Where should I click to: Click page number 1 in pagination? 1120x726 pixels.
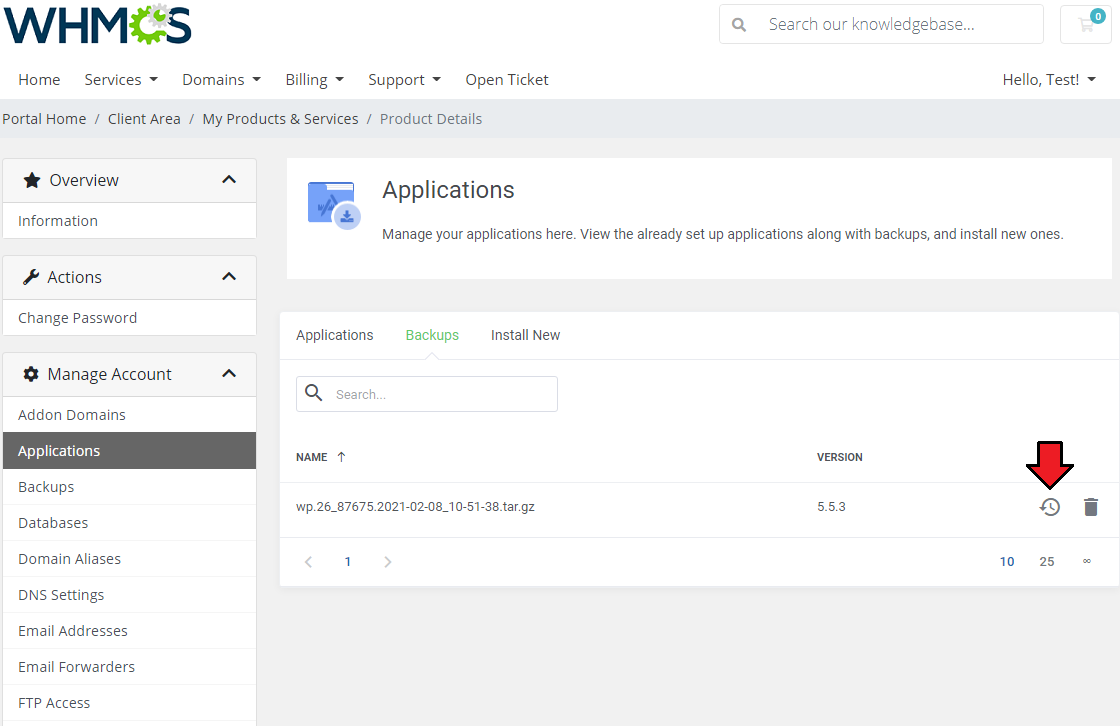click(x=348, y=562)
